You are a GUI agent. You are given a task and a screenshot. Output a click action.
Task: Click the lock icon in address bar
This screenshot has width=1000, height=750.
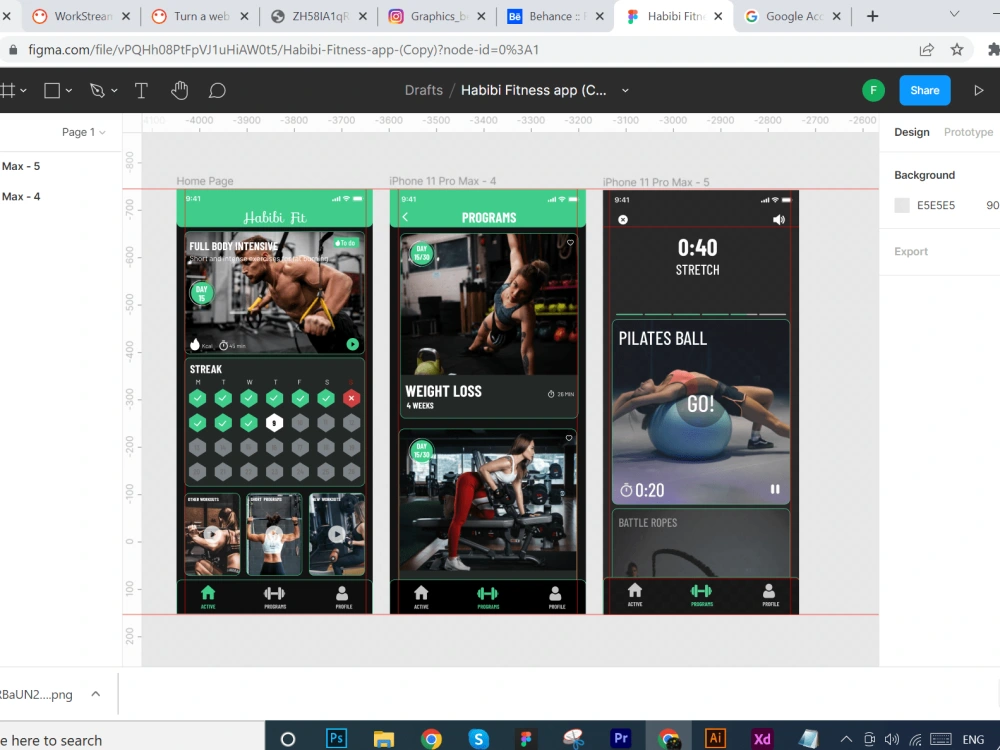13,50
